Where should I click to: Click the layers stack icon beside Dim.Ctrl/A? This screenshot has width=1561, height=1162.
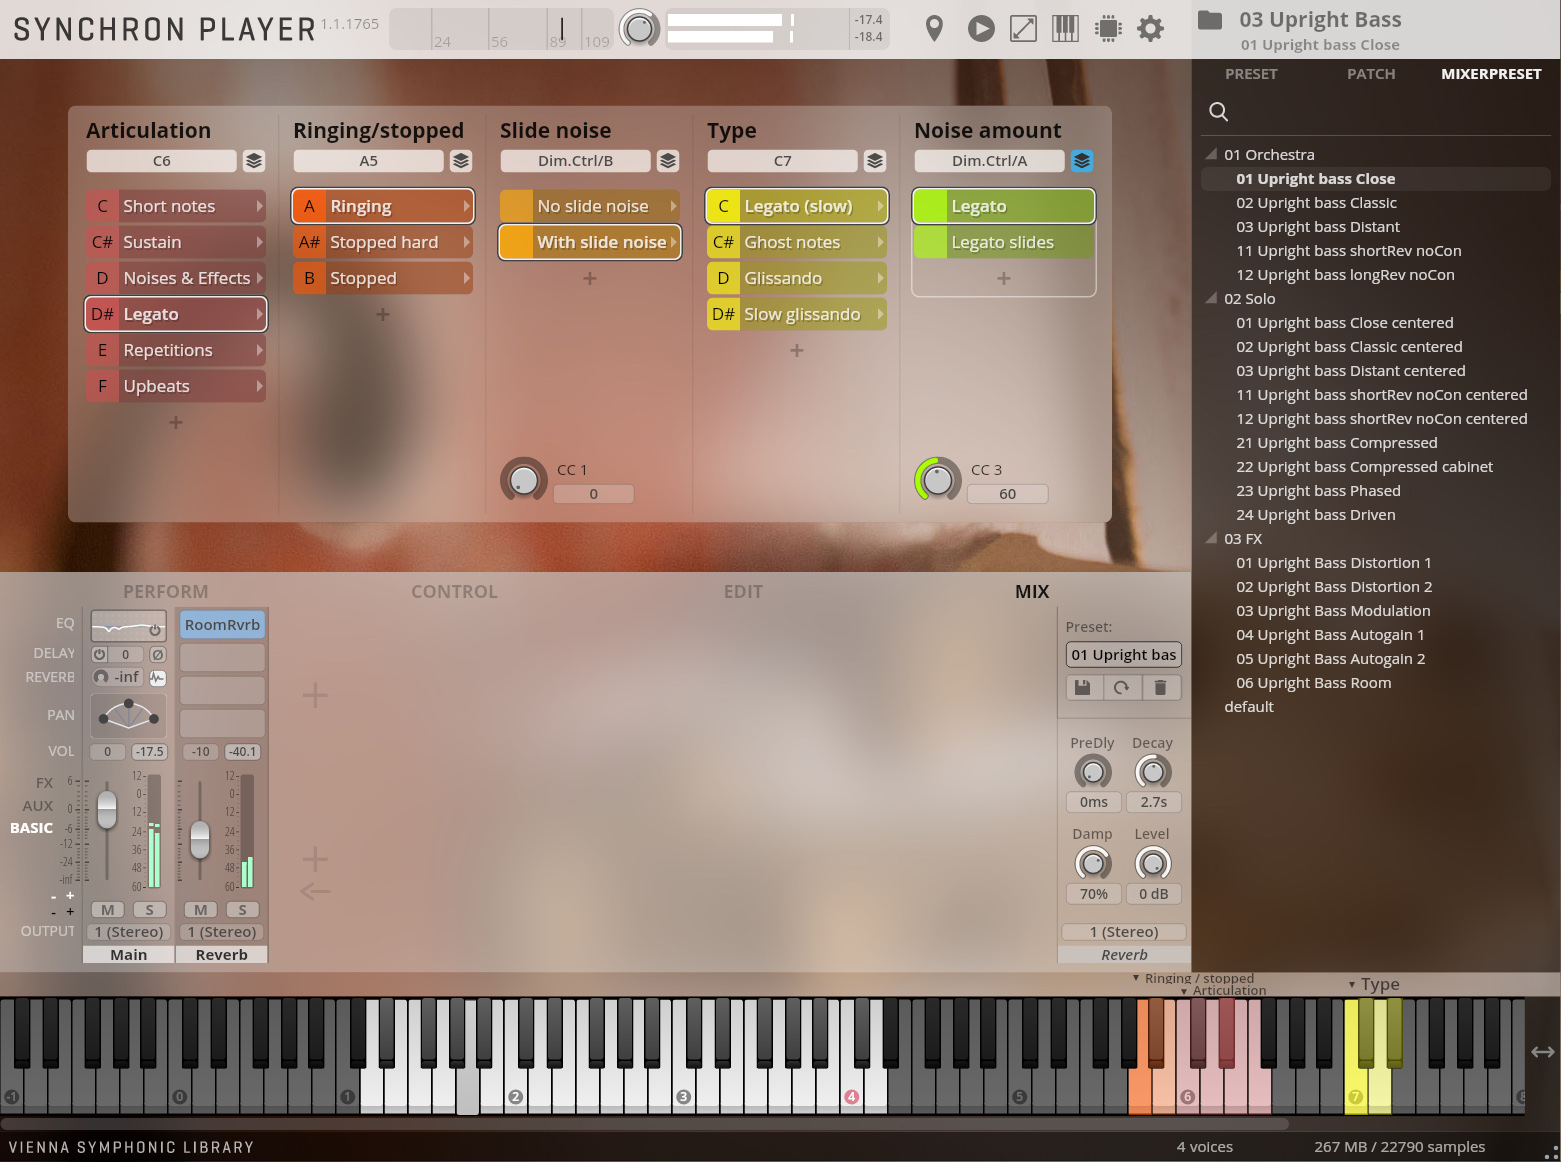point(1081,160)
